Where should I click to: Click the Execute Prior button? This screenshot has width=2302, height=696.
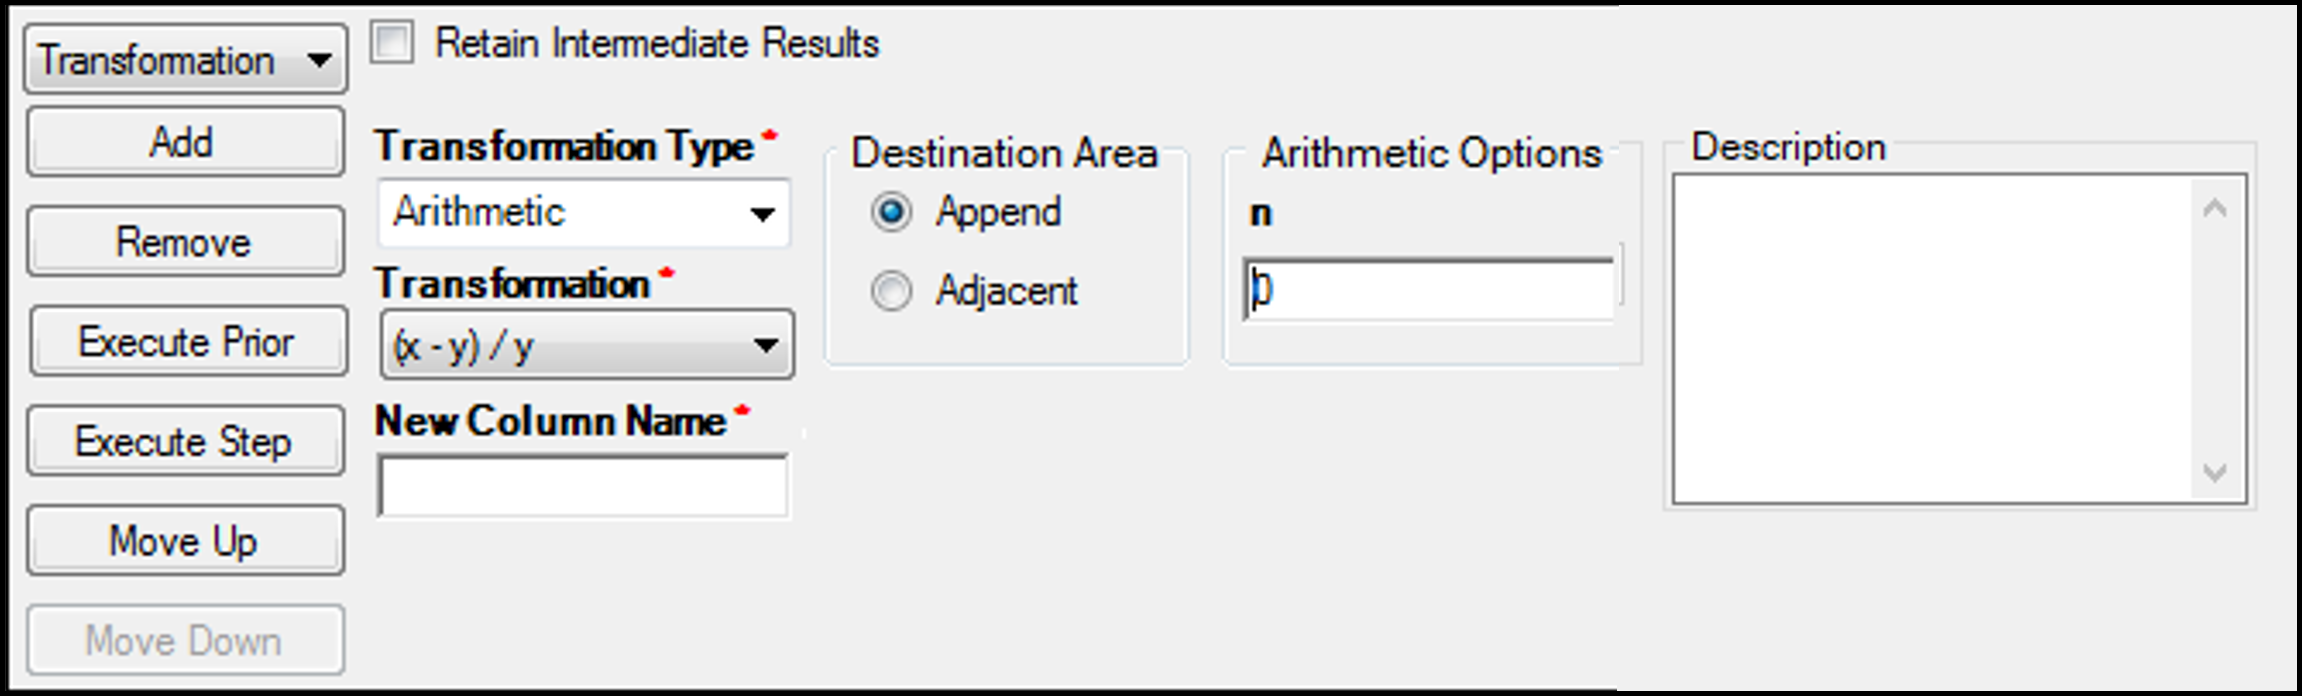pyautogui.click(x=187, y=342)
